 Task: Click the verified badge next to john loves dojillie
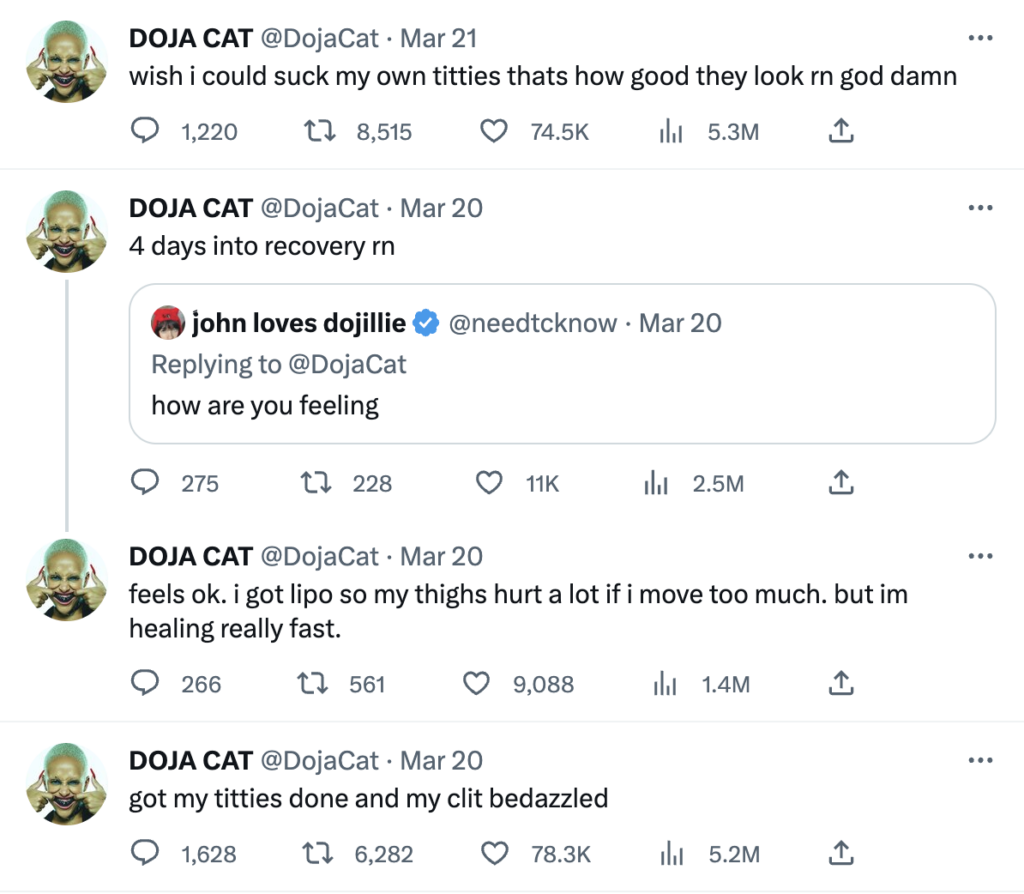pos(426,322)
